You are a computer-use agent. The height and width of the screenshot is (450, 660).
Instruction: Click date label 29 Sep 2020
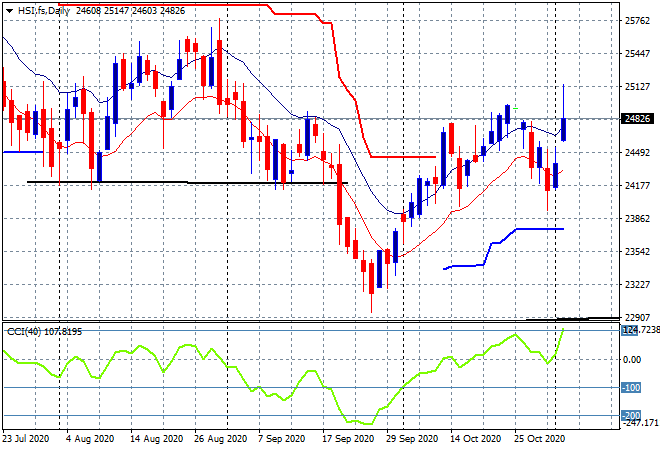[412, 439]
